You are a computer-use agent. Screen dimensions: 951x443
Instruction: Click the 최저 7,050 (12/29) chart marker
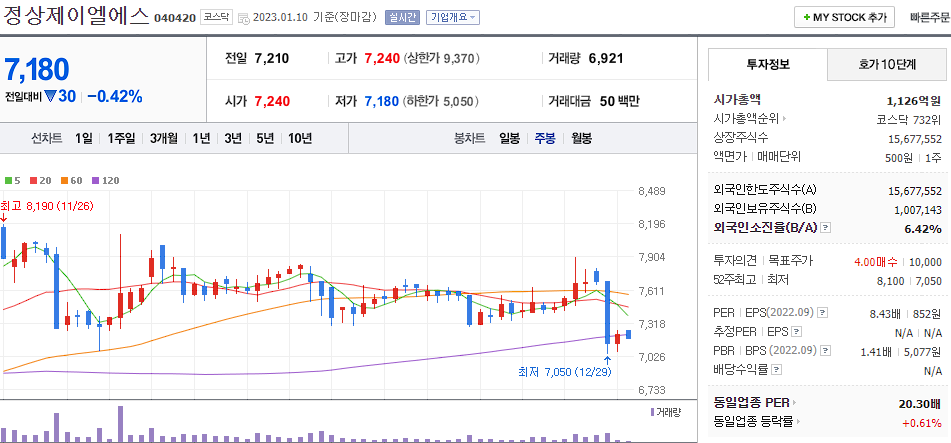[x=564, y=371]
